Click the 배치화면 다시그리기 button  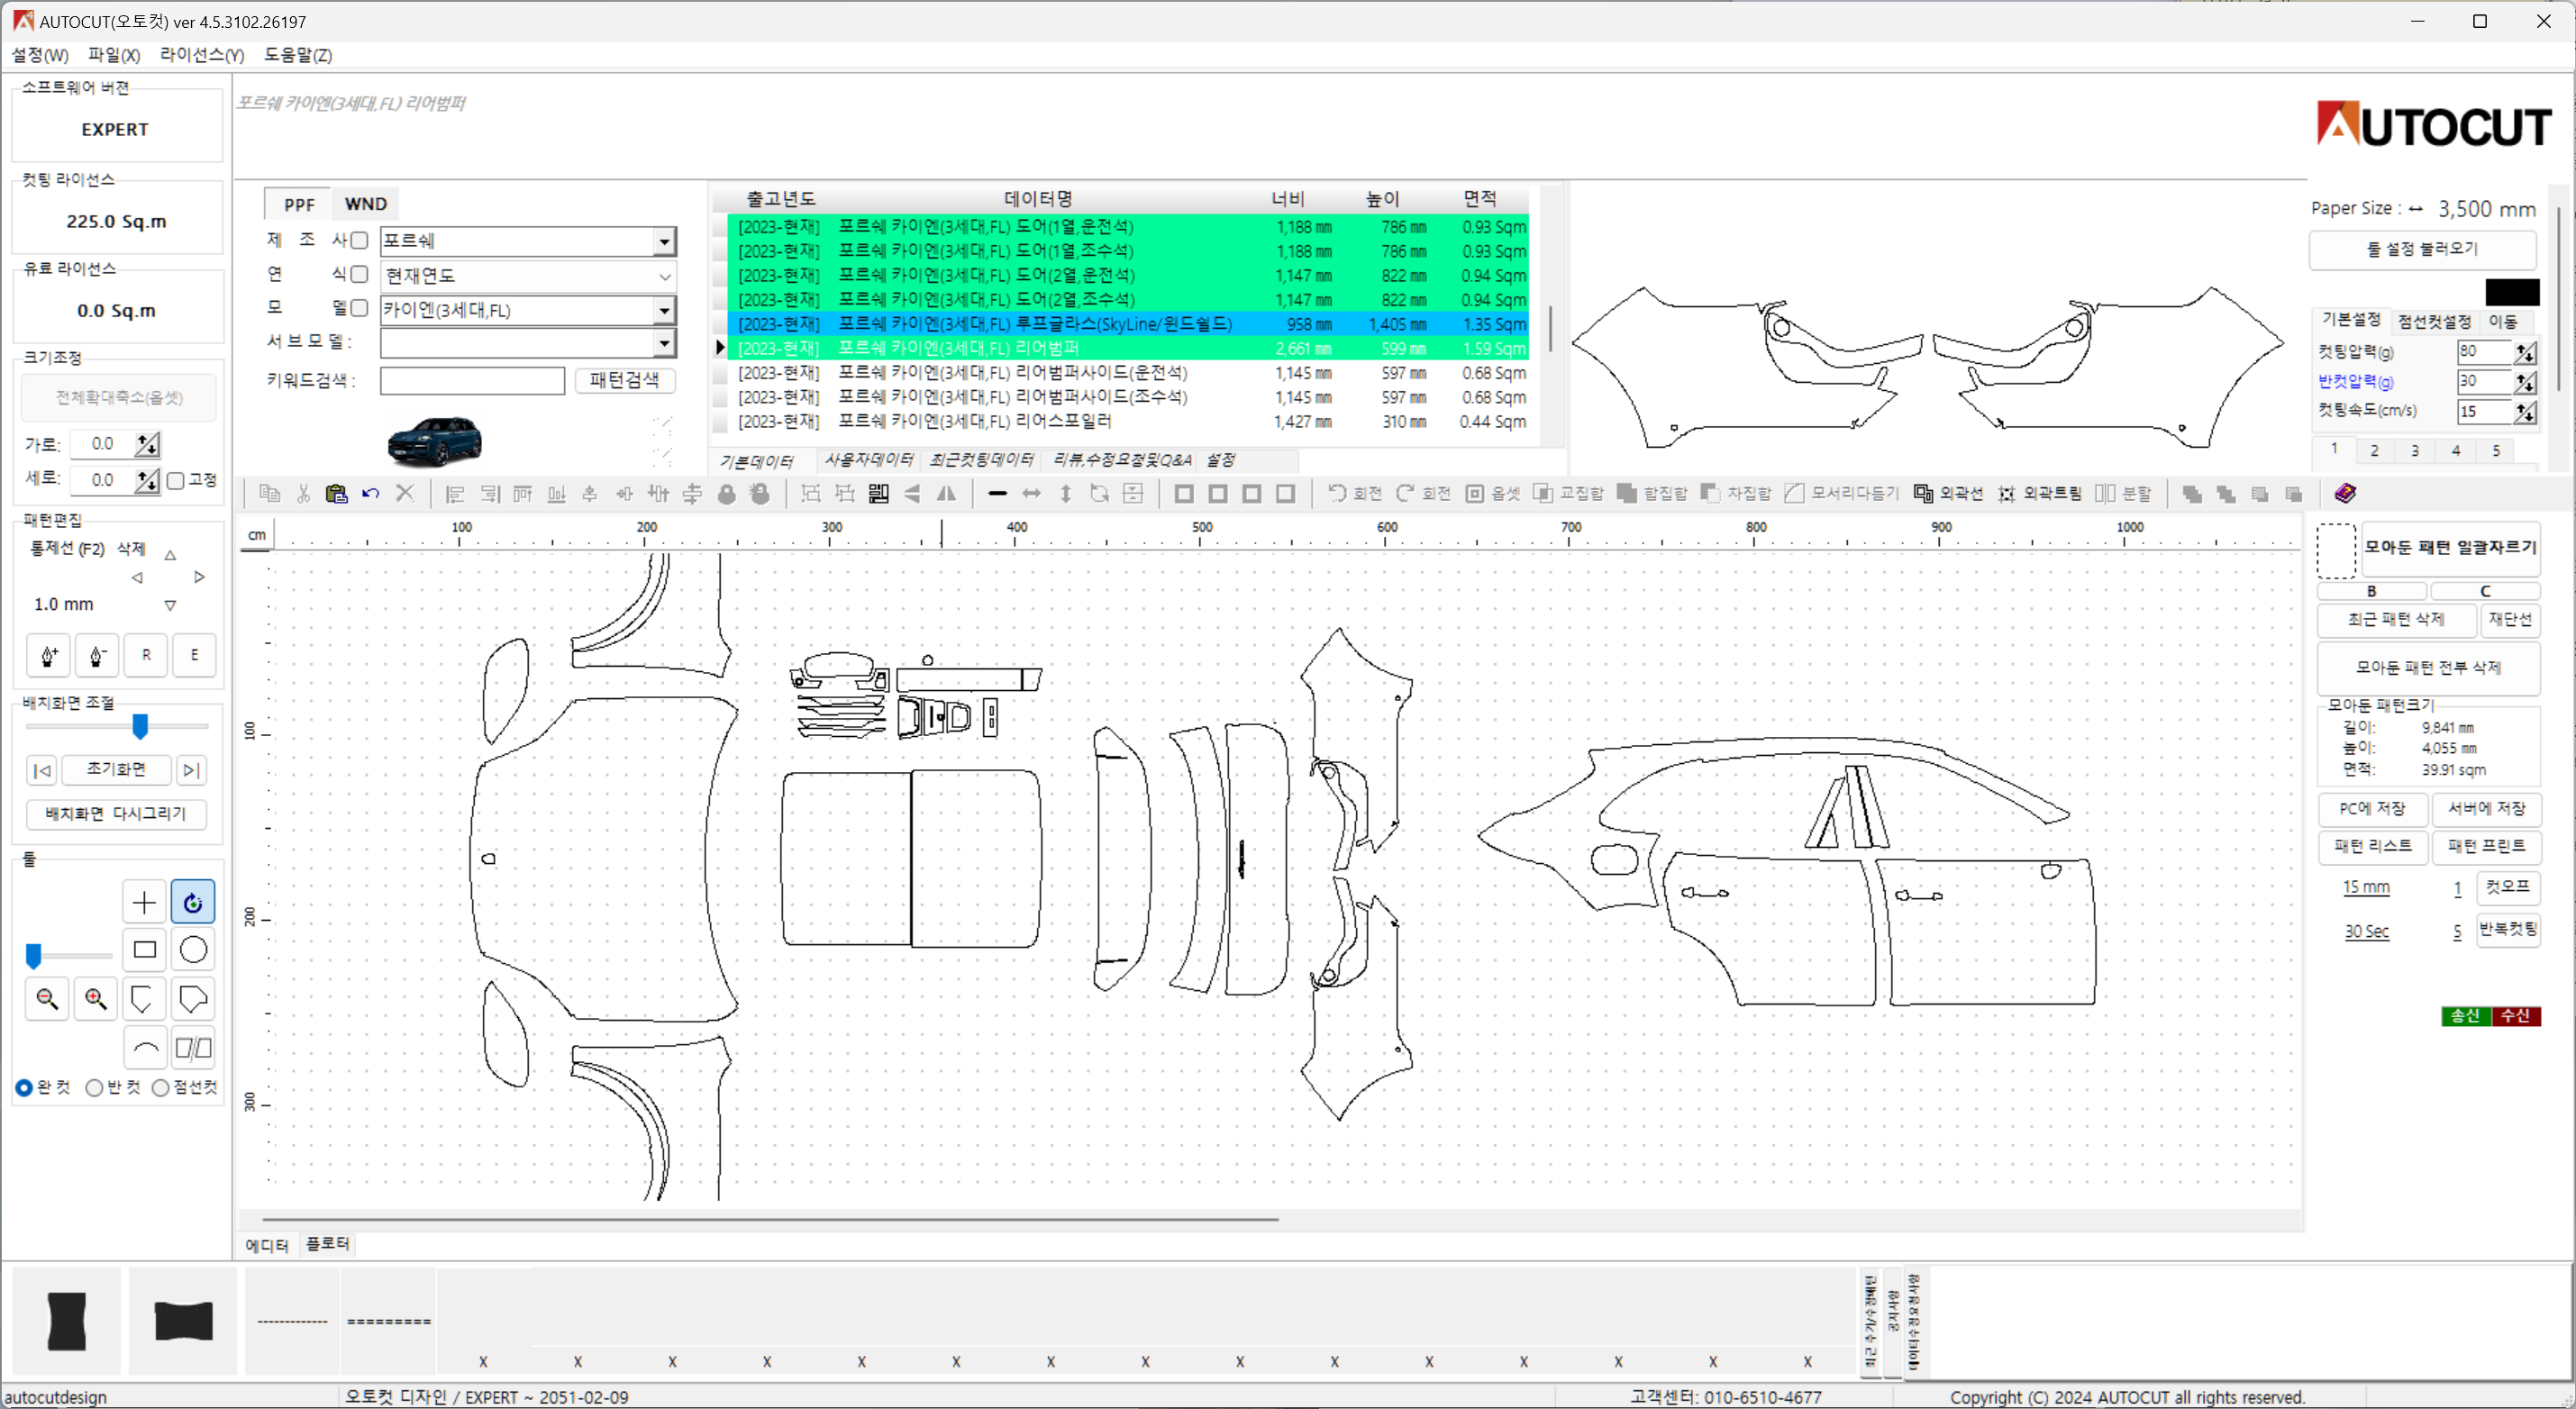[116, 814]
